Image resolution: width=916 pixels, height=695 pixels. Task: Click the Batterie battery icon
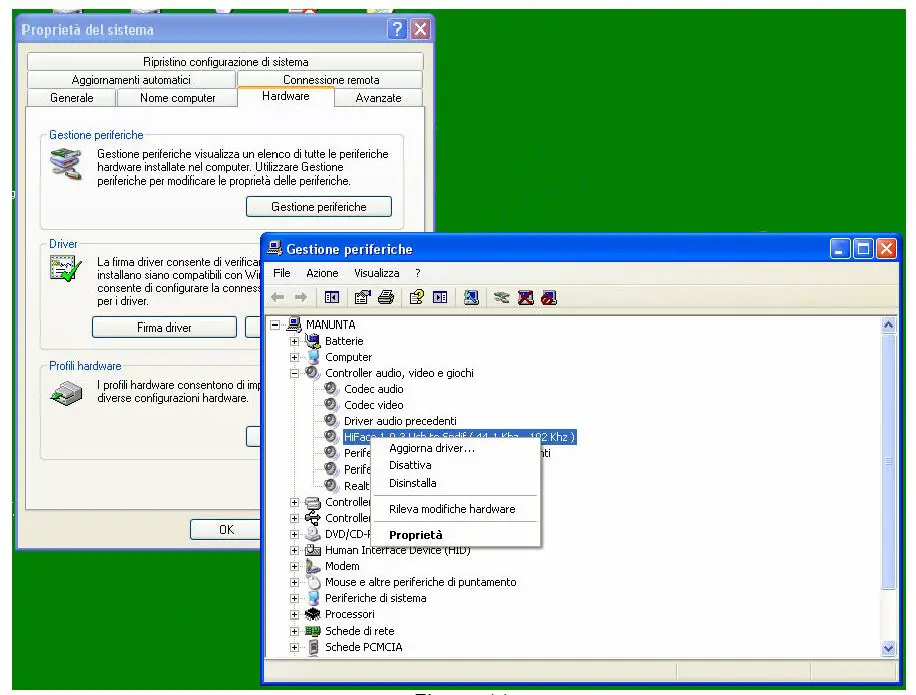313,340
